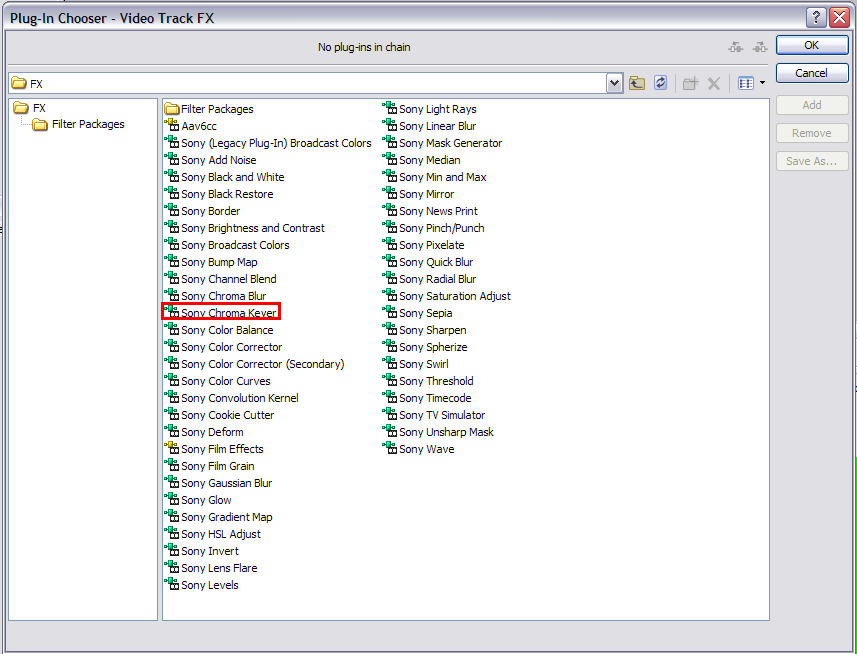This screenshot has height=654, width=857.
Task: Click 'Sony Color Balance' list entry
Action: point(227,330)
